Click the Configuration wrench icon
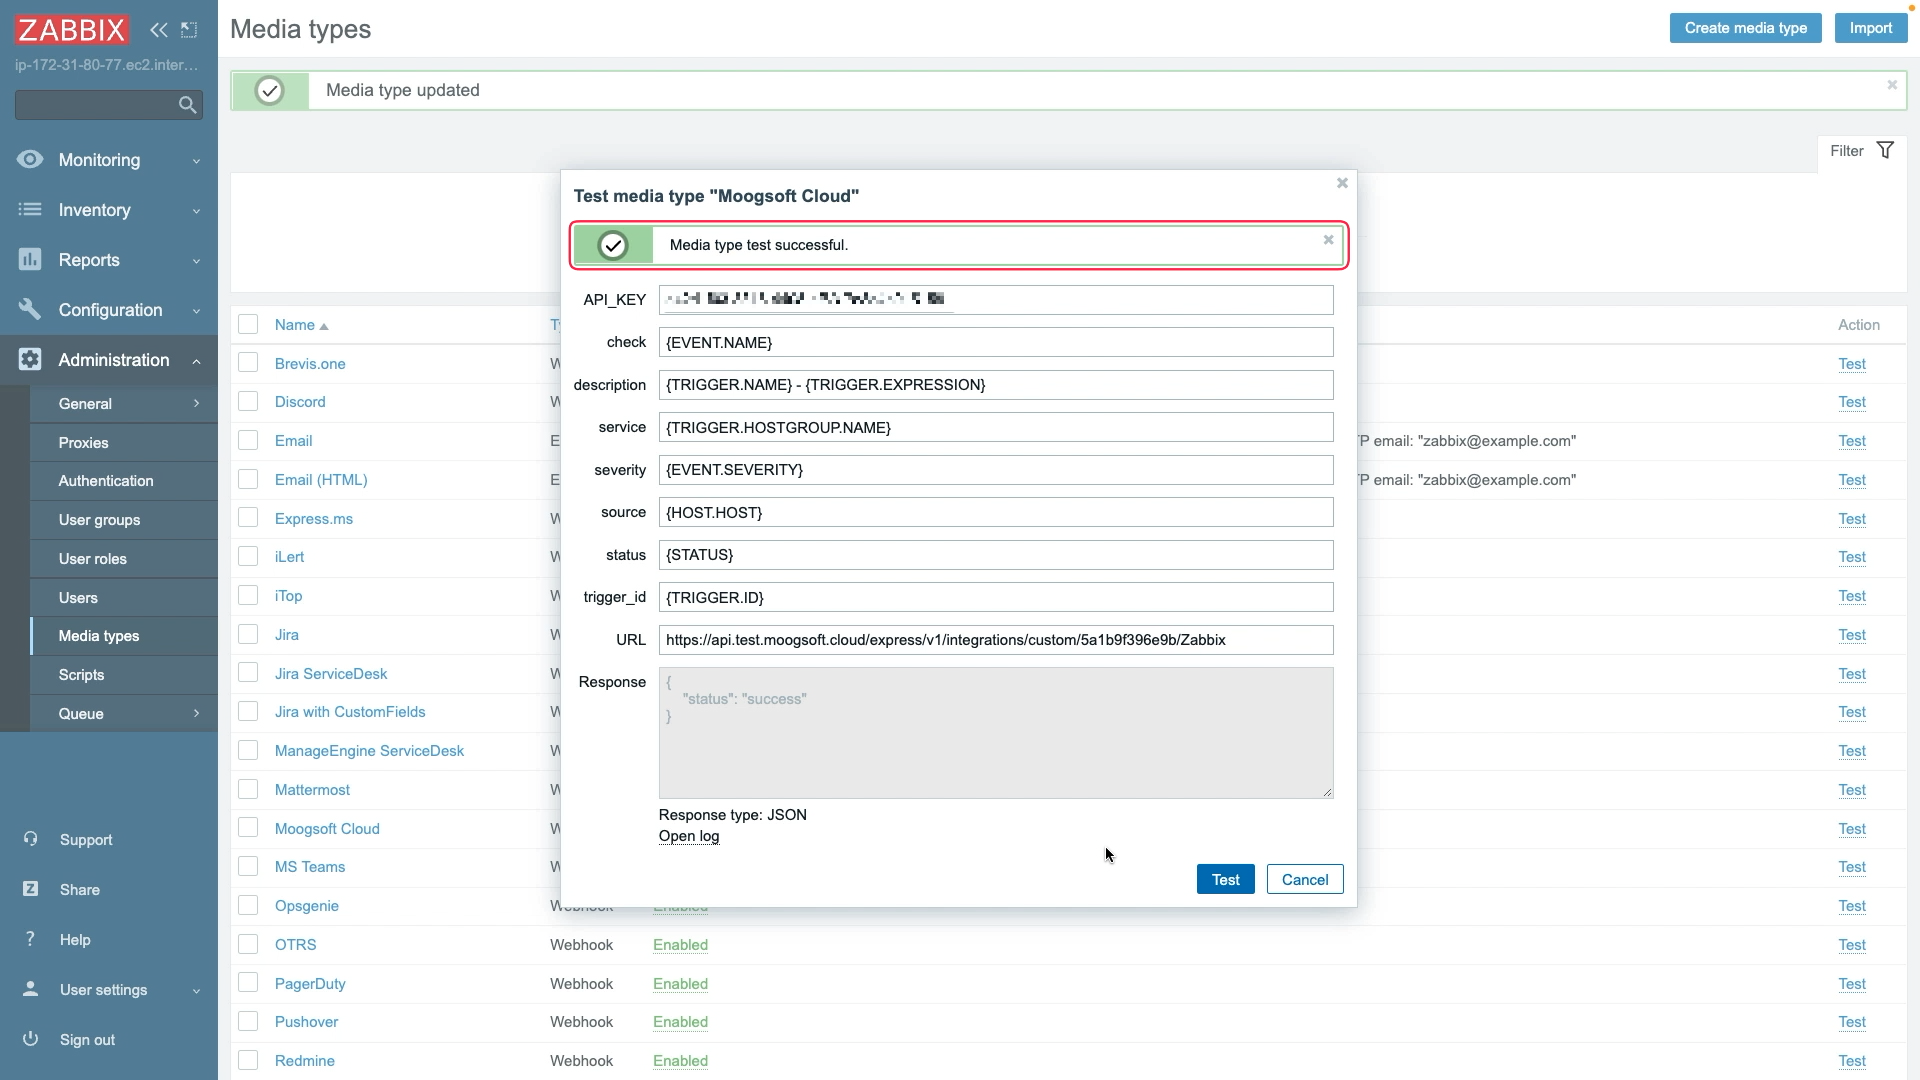Image resolution: width=1920 pixels, height=1080 pixels. [x=30, y=310]
